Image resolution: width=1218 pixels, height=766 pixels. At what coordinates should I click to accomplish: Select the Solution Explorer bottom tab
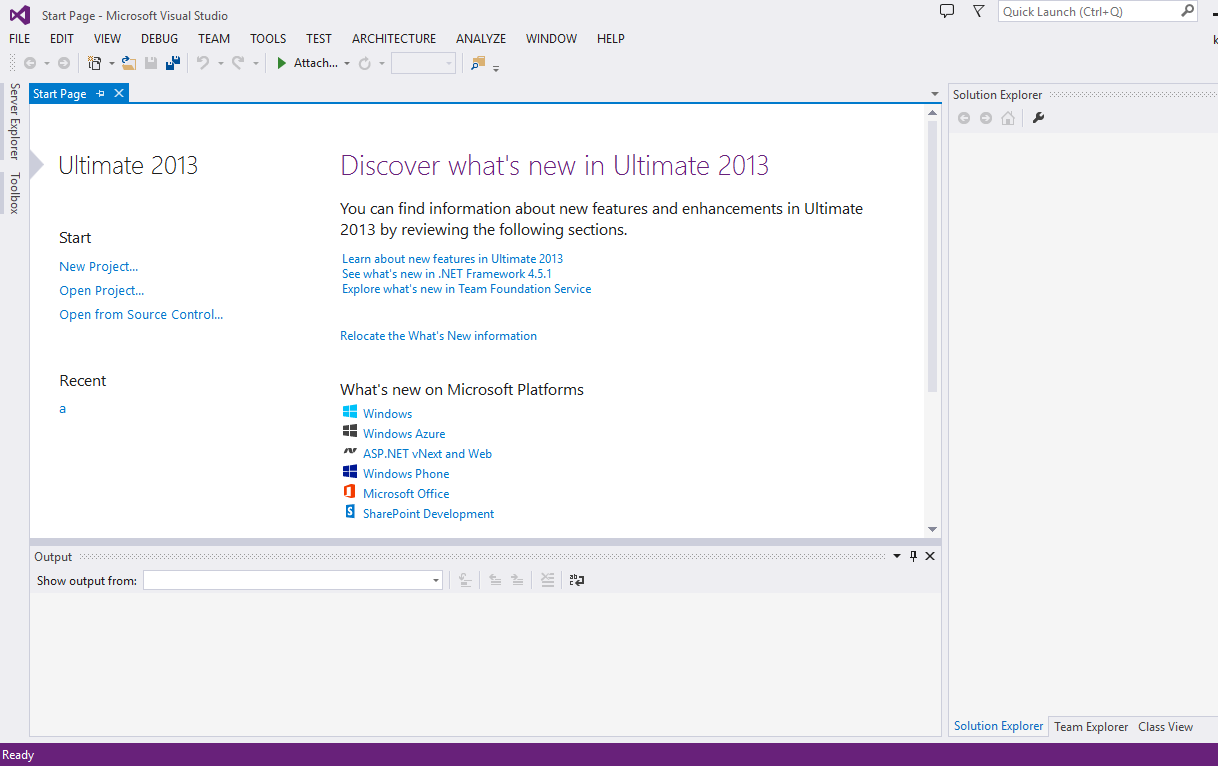(x=998, y=726)
